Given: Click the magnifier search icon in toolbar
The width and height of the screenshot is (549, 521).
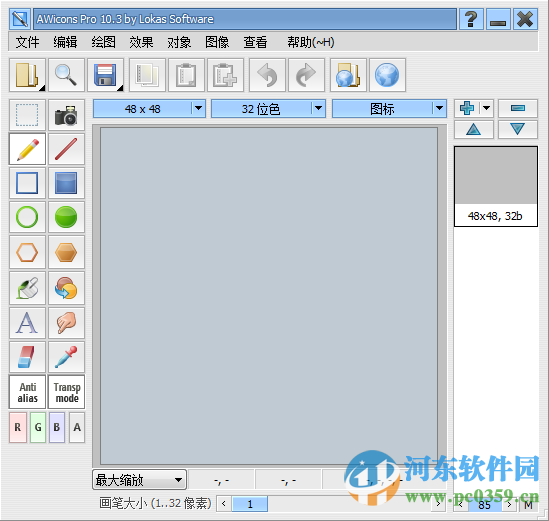Looking at the screenshot, I should pyautogui.click(x=66, y=75).
